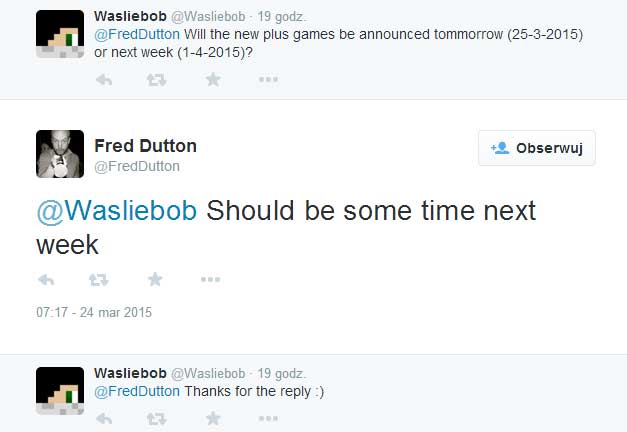Image resolution: width=627 pixels, height=432 pixels.
Task: Expand more actions on the thanks tweet
Action: pos(266,420)
